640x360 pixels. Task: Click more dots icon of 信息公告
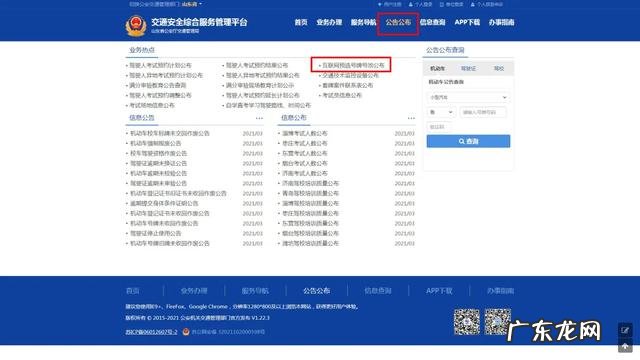pos(259,118)
